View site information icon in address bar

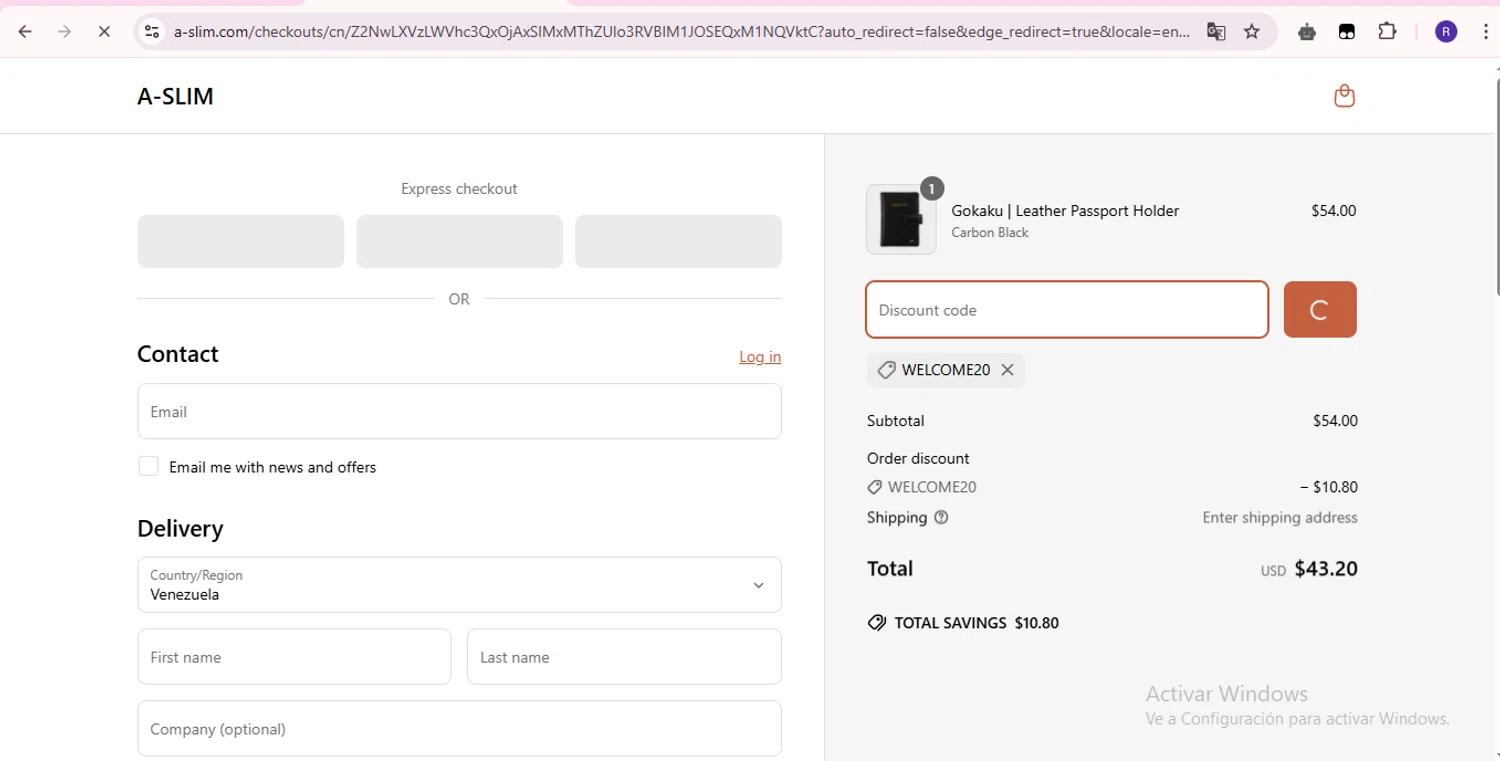152,32
